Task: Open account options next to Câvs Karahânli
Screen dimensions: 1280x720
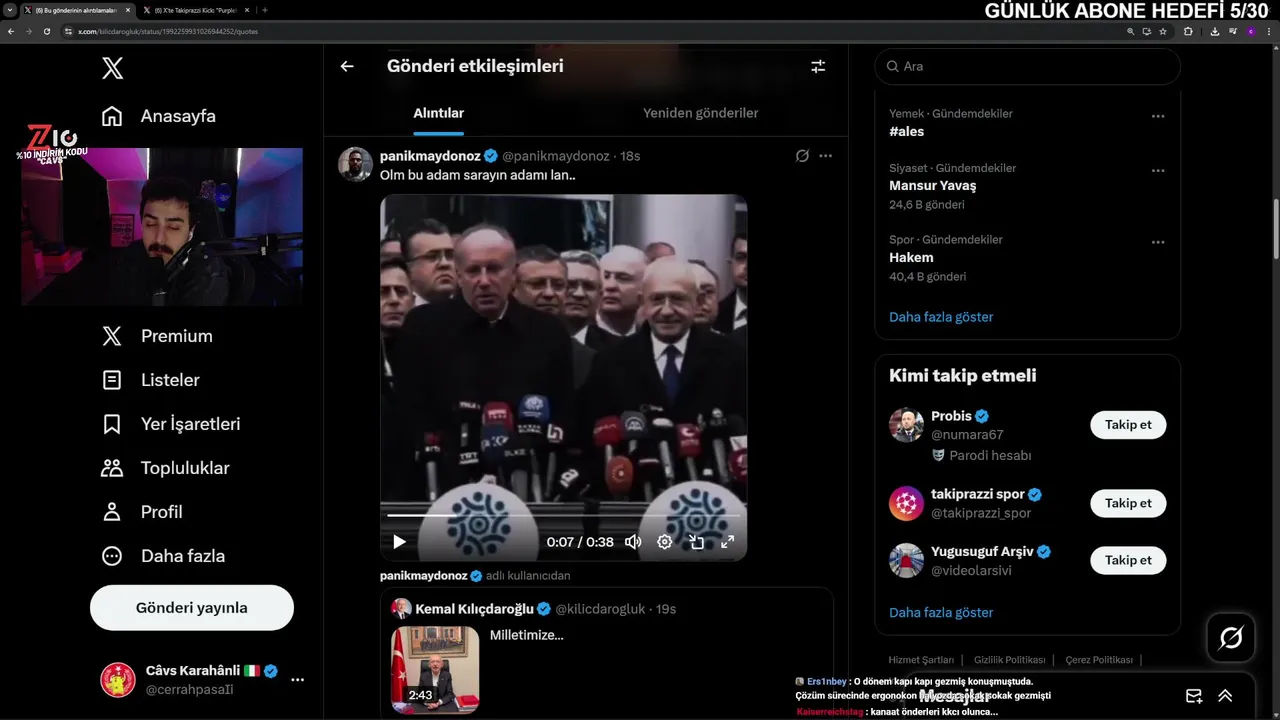Action: (x=297, y=680)
